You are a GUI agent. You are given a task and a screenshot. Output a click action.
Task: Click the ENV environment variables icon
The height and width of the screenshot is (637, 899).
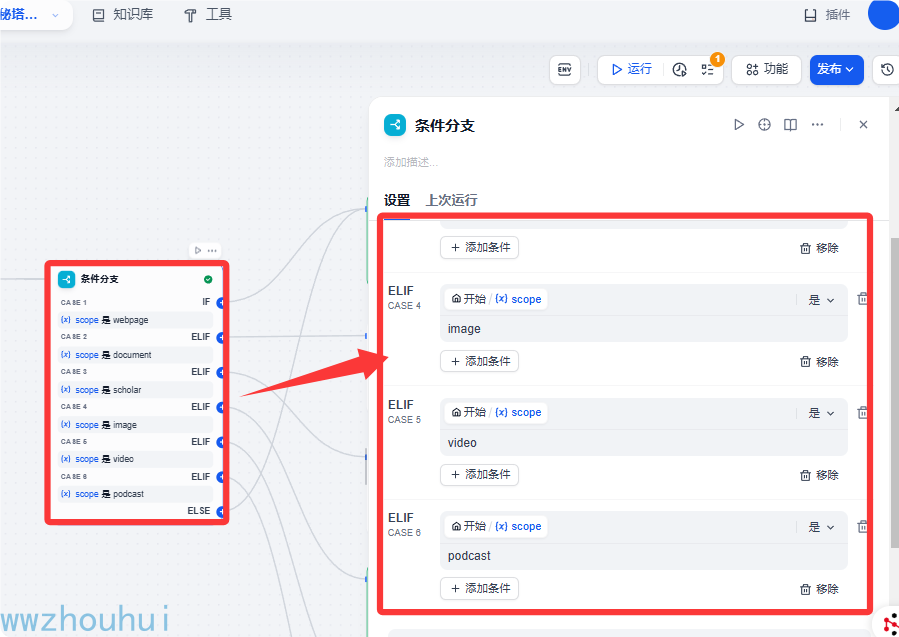(565, 69)
